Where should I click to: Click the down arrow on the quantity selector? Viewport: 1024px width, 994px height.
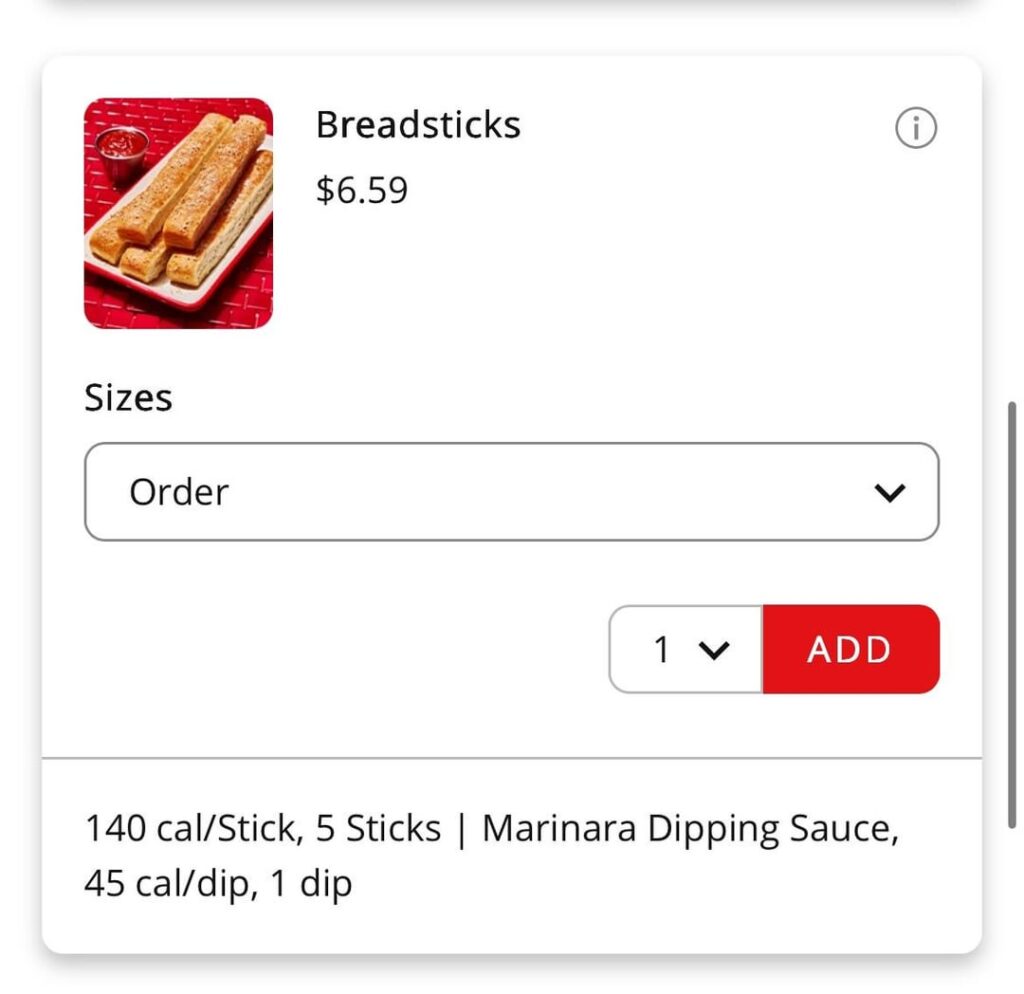pos(713,650)
